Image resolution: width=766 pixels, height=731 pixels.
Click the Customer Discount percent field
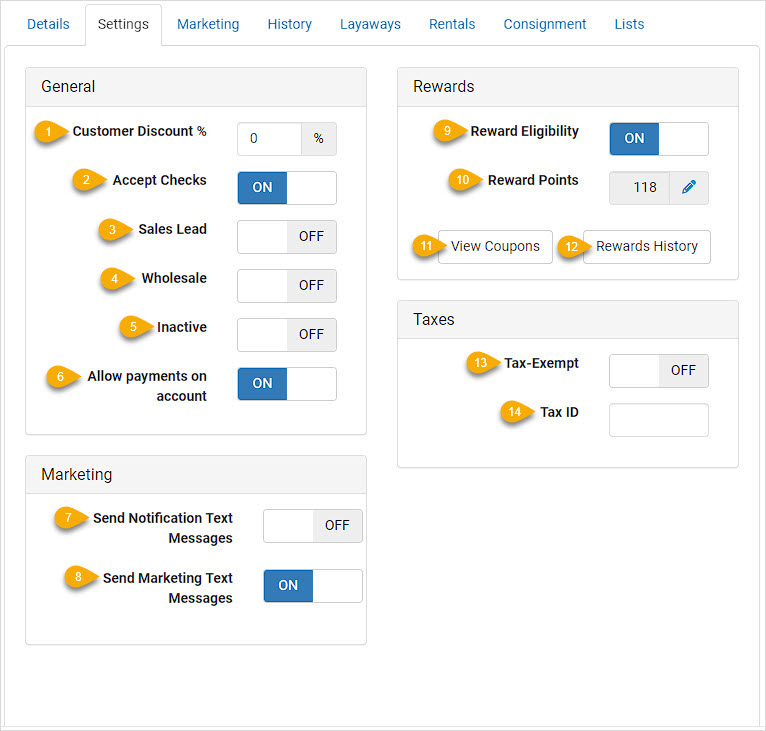269,139
